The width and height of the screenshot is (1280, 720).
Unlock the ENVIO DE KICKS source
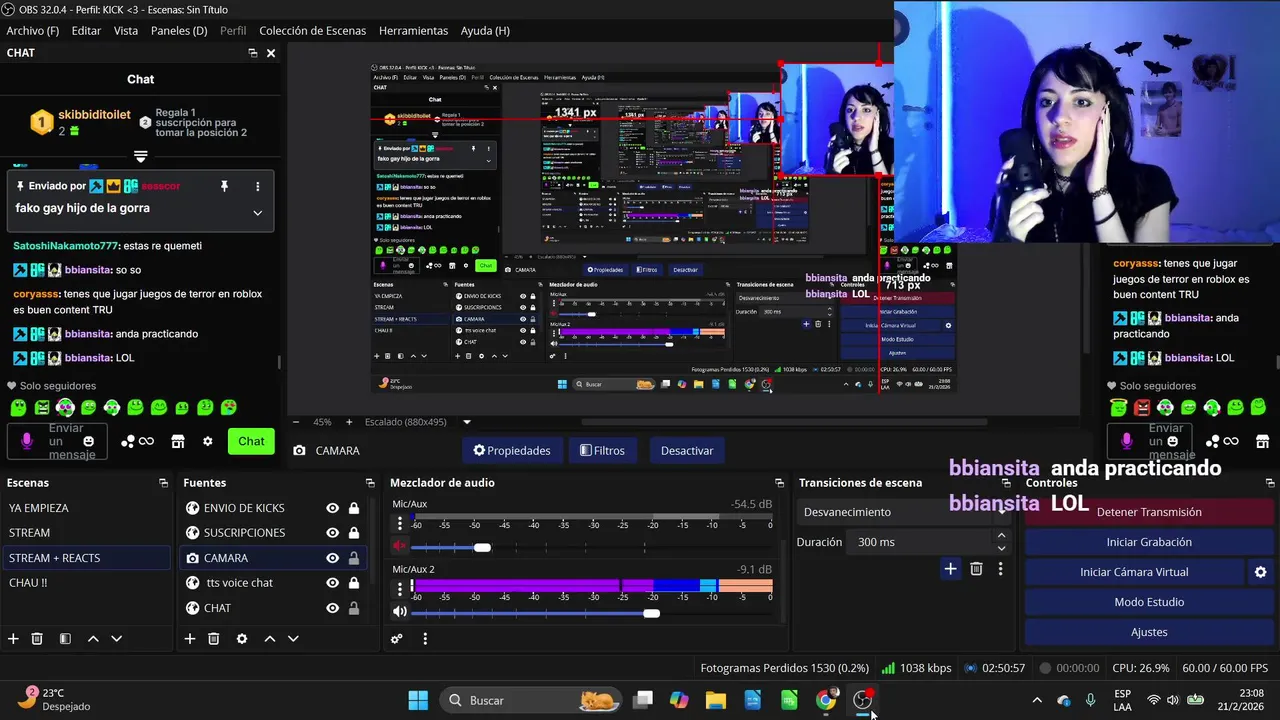[354, 508]
